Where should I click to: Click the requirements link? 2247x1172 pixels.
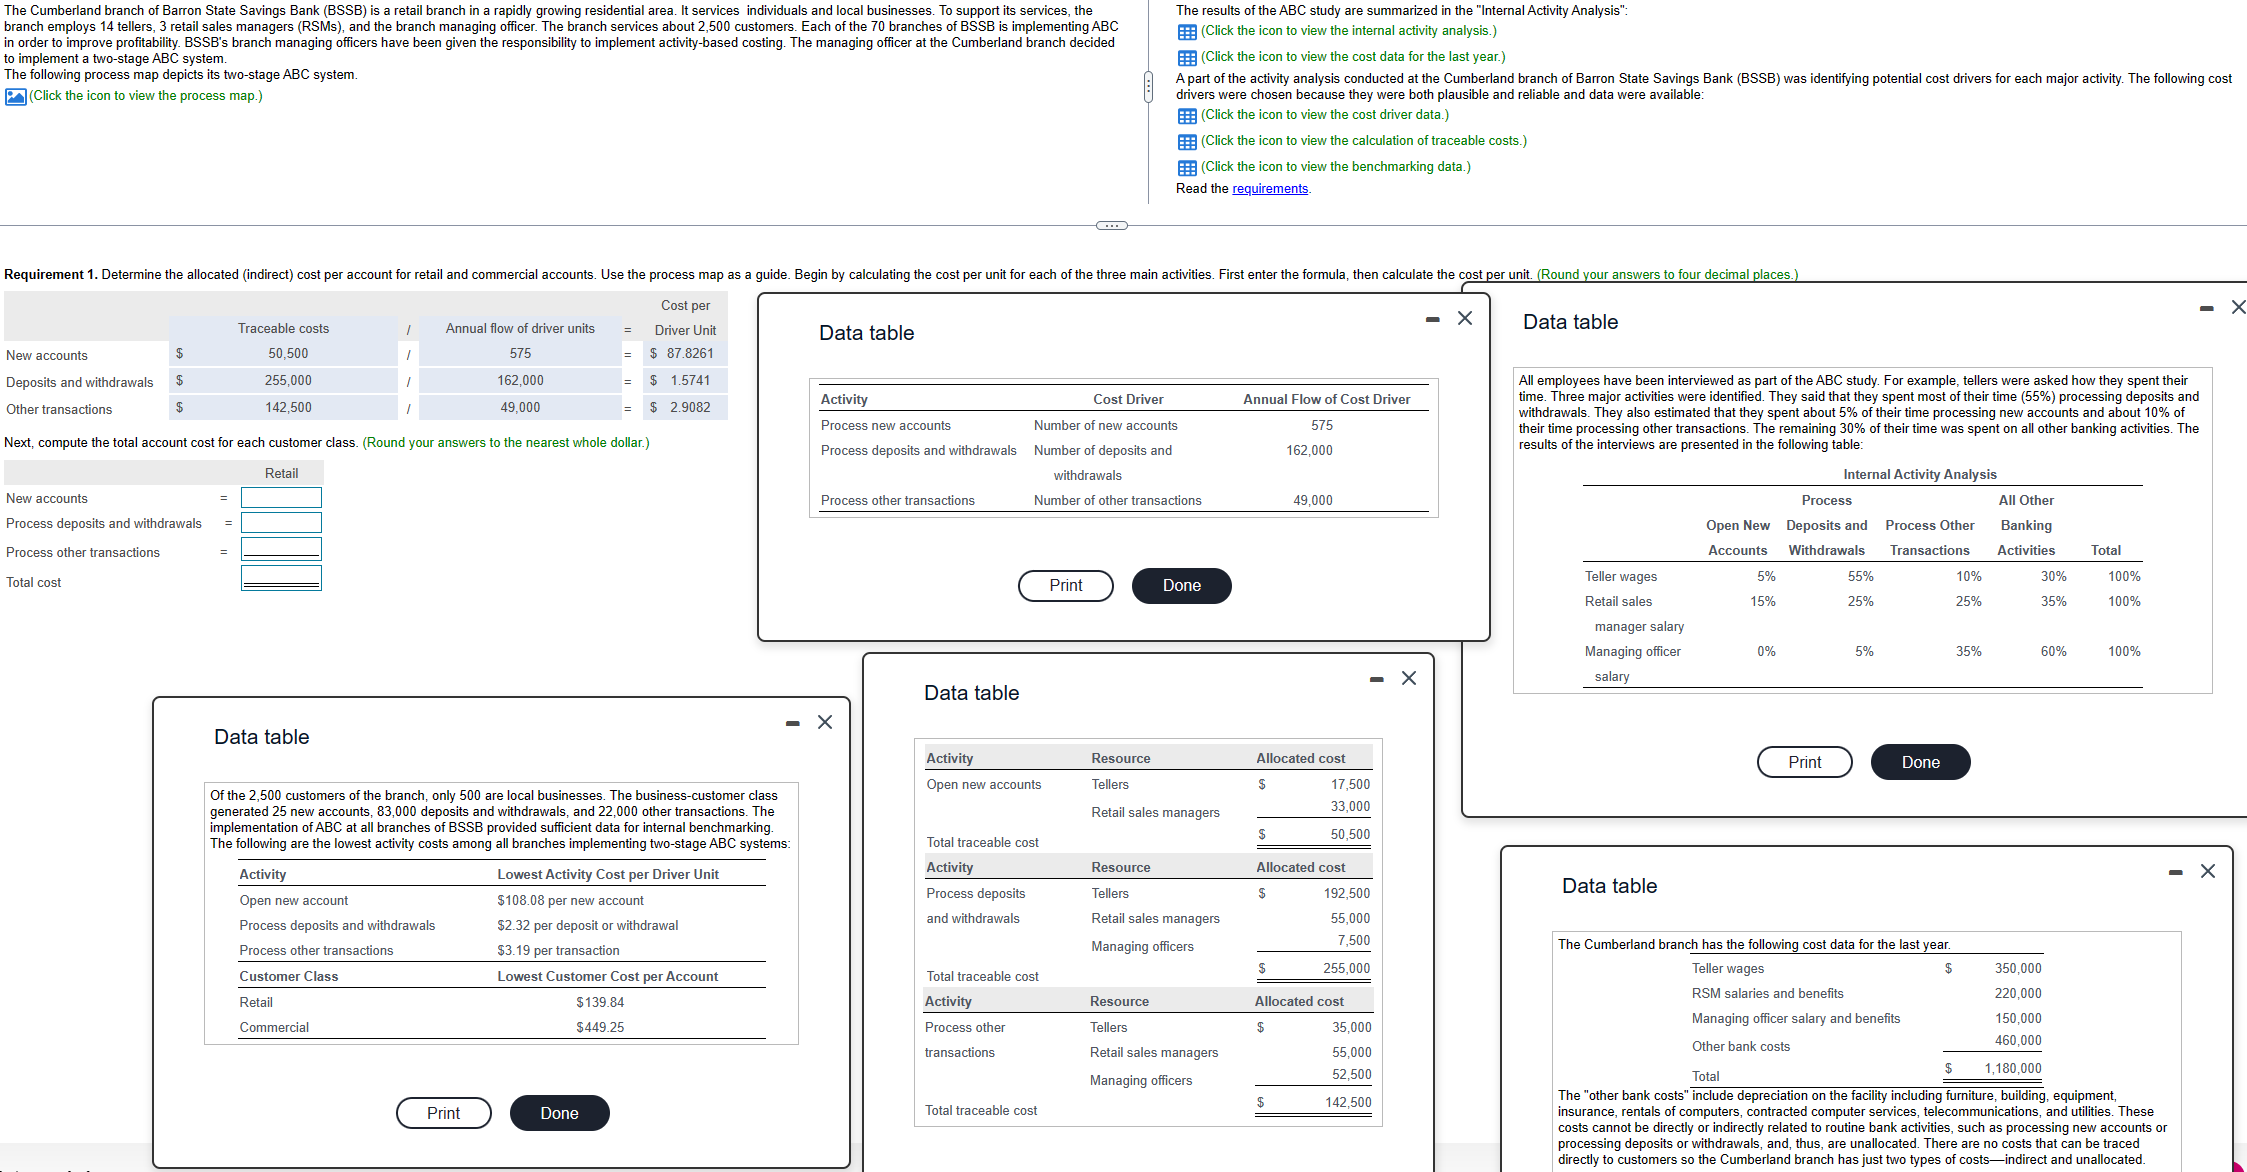(x=1269, y=189)
